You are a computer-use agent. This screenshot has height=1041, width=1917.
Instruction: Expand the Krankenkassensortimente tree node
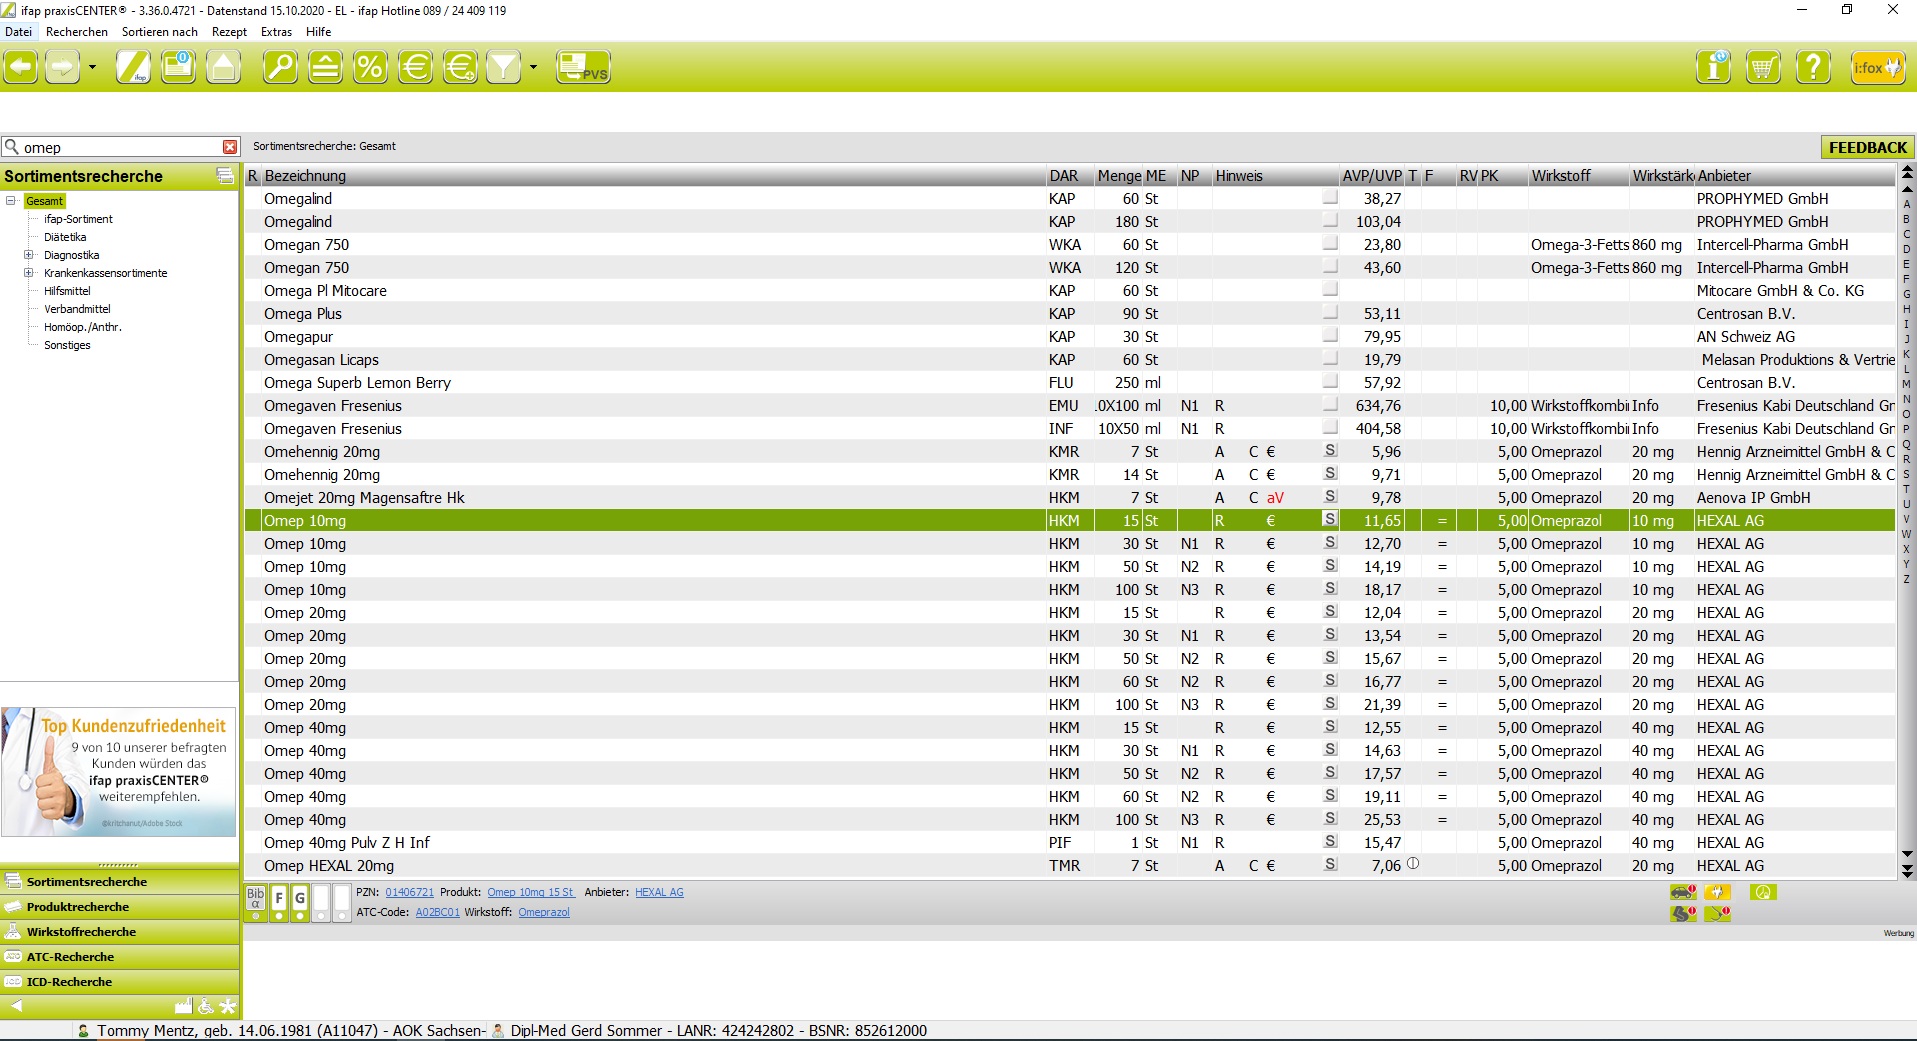[x=29, y=273]
